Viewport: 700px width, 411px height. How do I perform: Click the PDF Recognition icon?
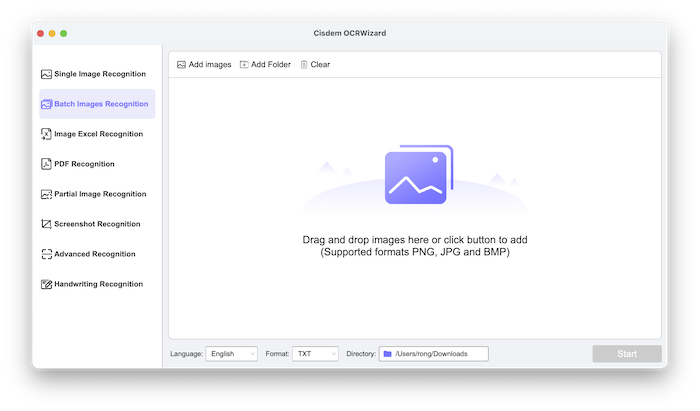click(46, 164)
